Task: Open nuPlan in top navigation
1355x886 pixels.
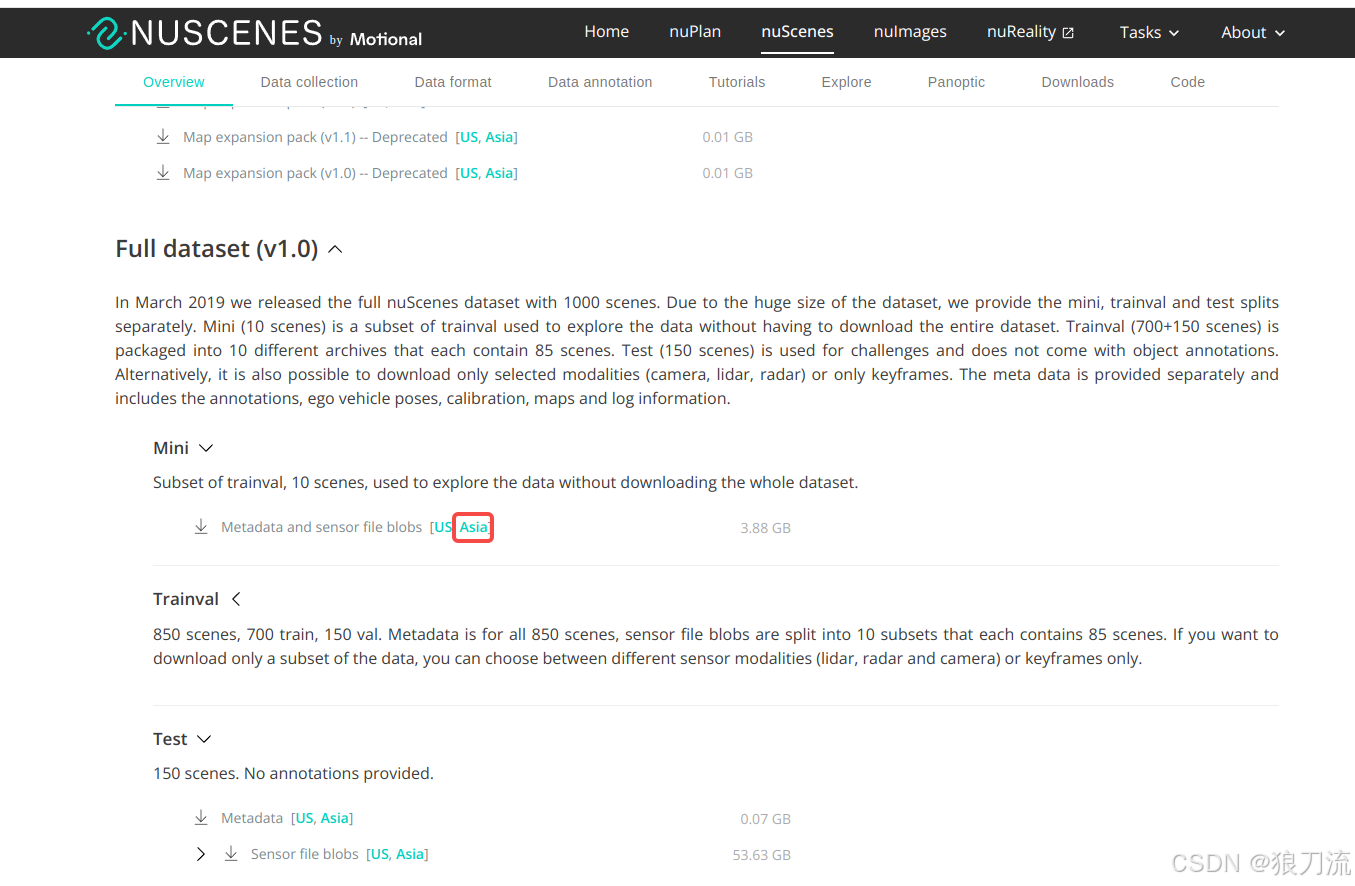Action: coord(695,31)
